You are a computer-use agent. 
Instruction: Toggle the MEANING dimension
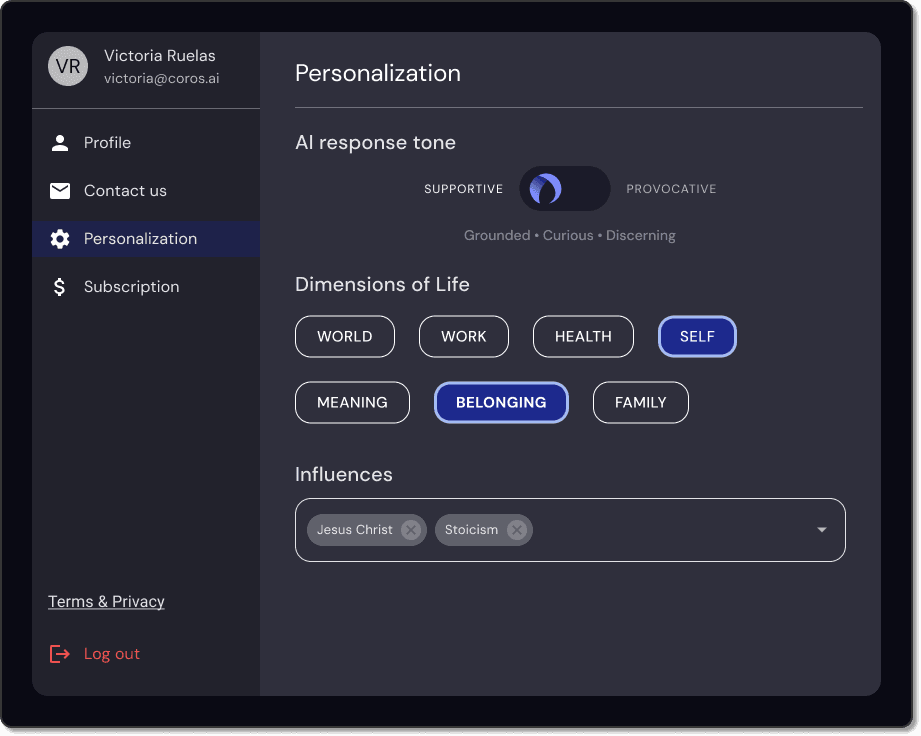pos(352,402)
